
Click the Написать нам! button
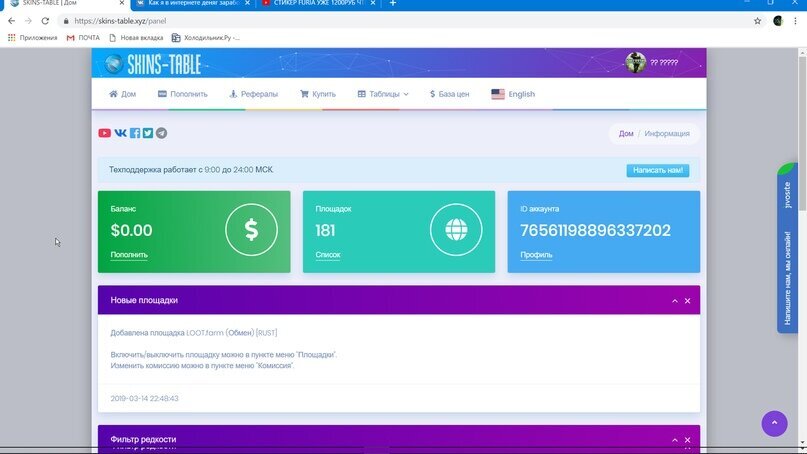pos(658,170)
